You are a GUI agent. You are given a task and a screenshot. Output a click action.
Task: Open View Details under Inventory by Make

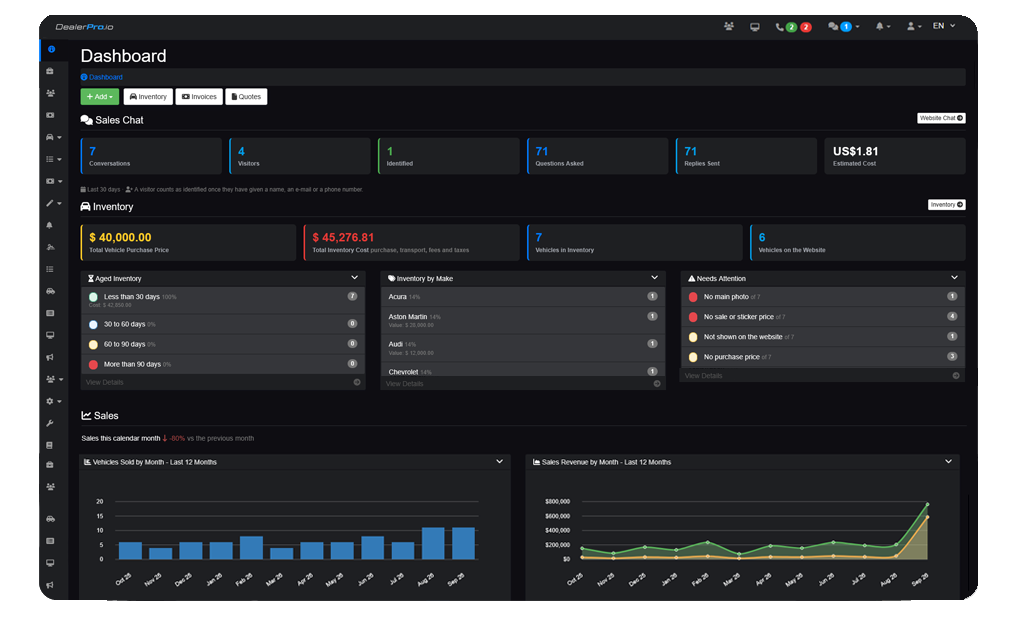pos(404,384)
